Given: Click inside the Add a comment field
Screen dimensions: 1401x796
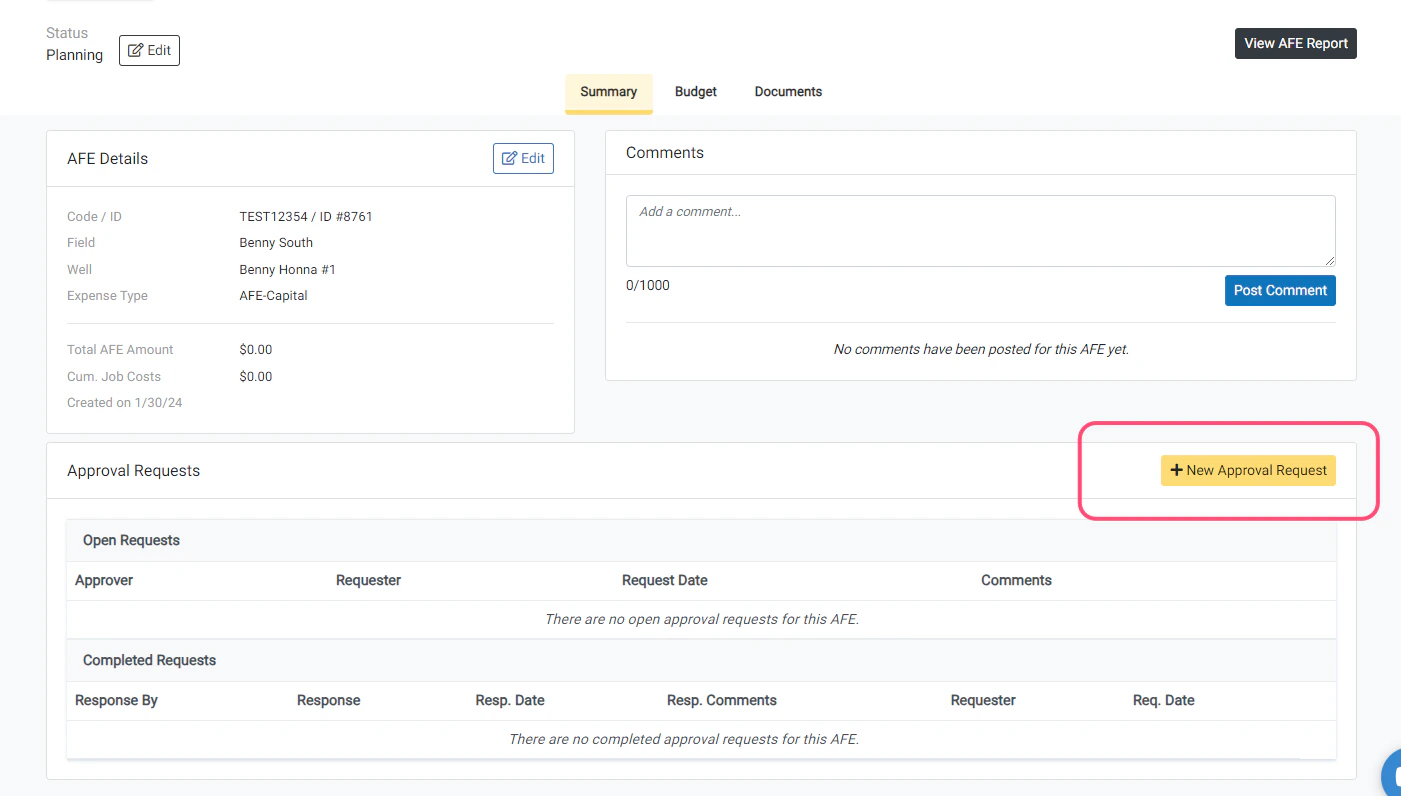Looking at the screenshot, I should click(x=980, y=230).
